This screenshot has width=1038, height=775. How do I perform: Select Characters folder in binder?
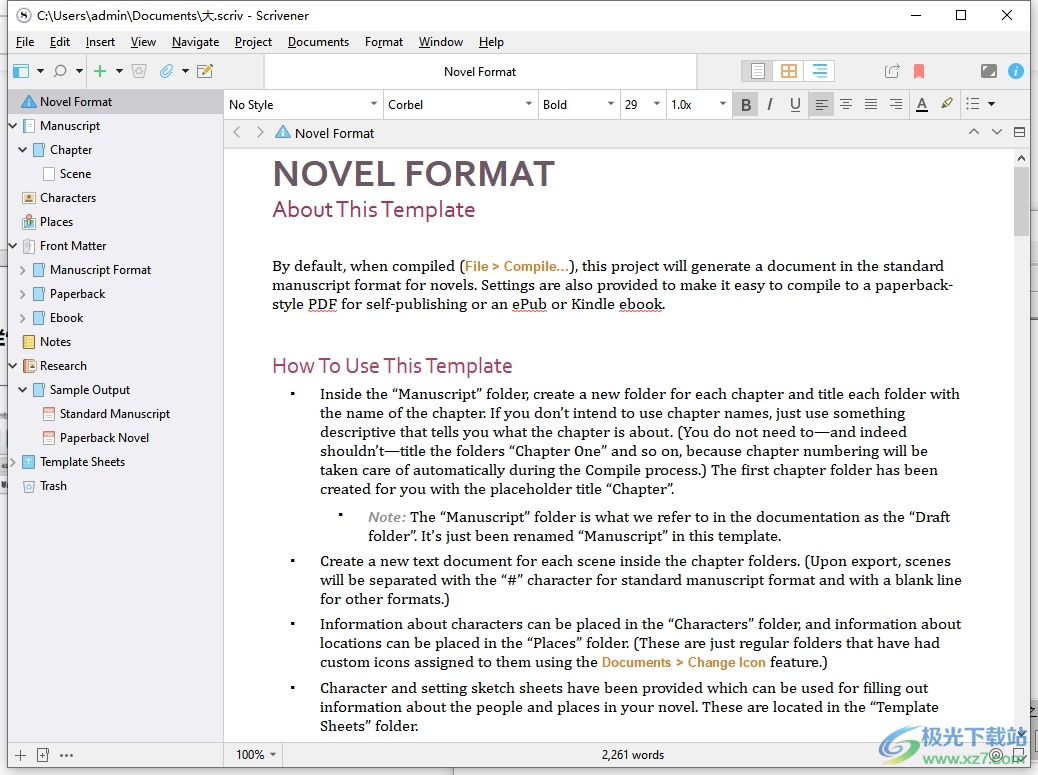68,198
